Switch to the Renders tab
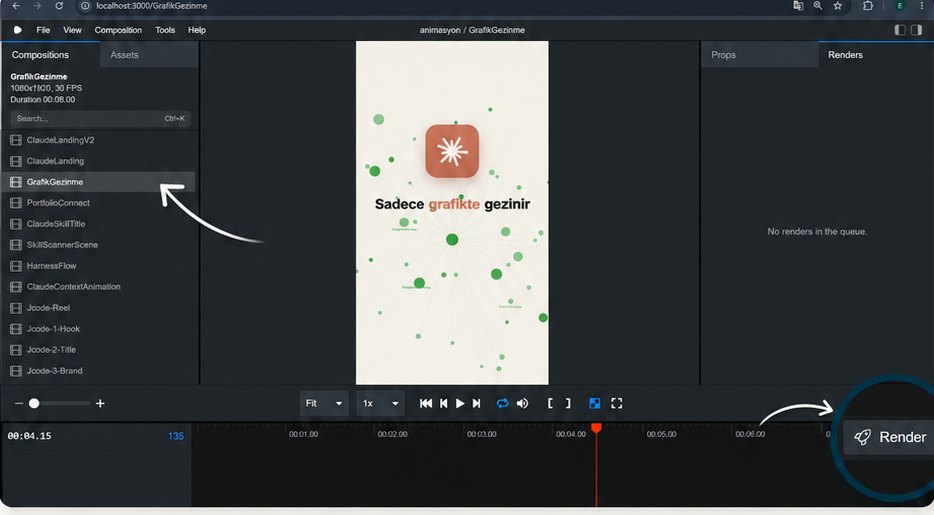 (x=876, y=55)
